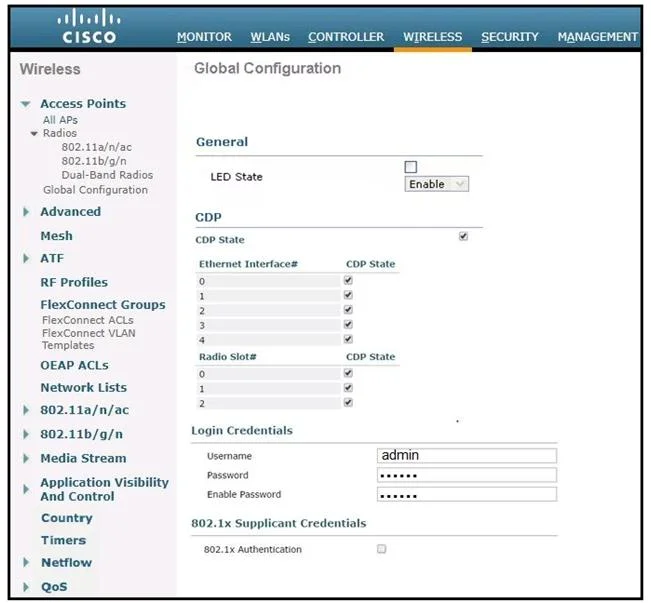Open the OEAP ACLs link
The width and height of the screenshot is (651, 603).
tap(74, 365)
